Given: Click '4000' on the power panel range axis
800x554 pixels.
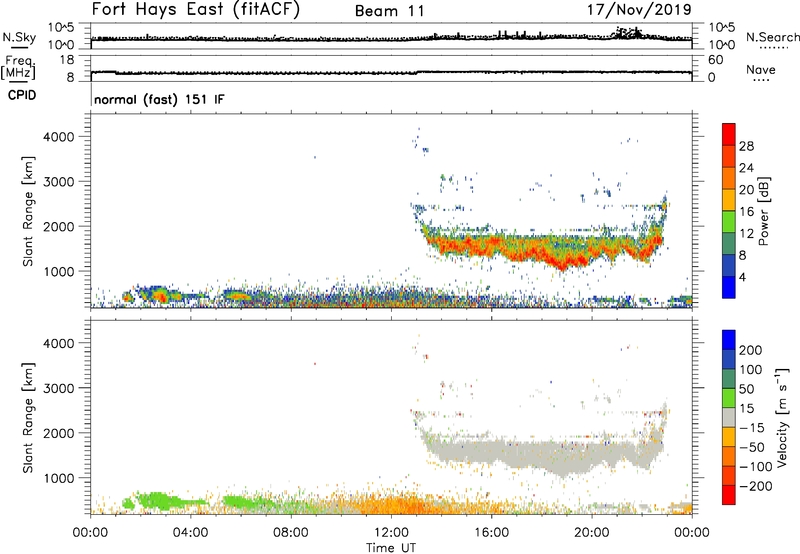Looking at the screenshot, I should click(59, 137).
